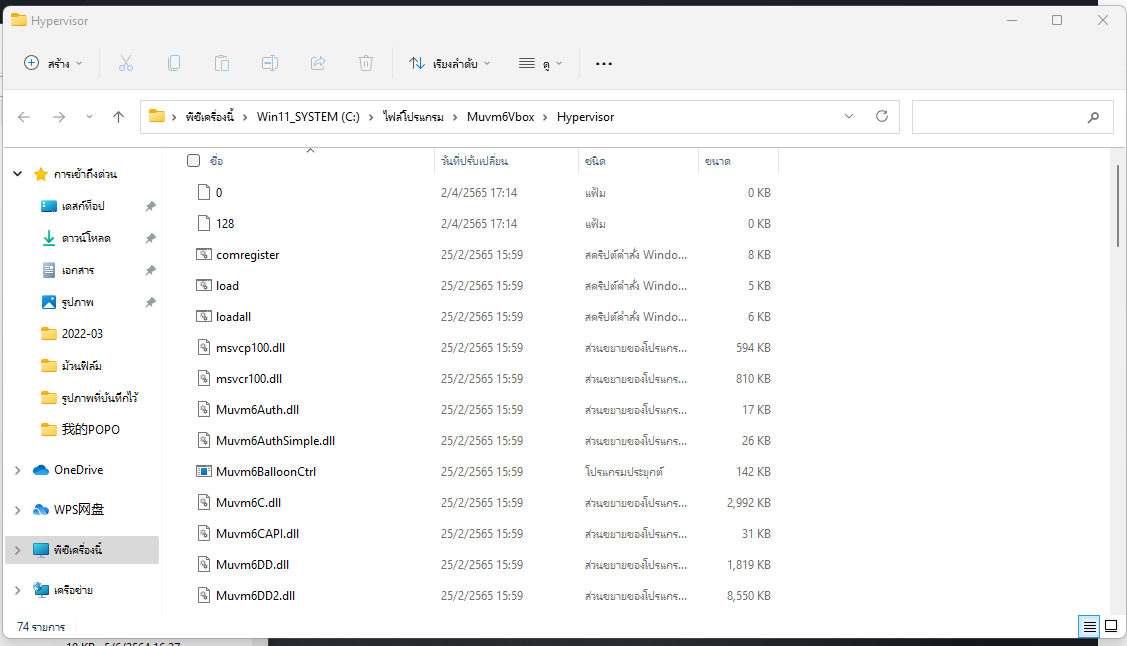Click the Paste clipboard icon

(x=222, y=63)
